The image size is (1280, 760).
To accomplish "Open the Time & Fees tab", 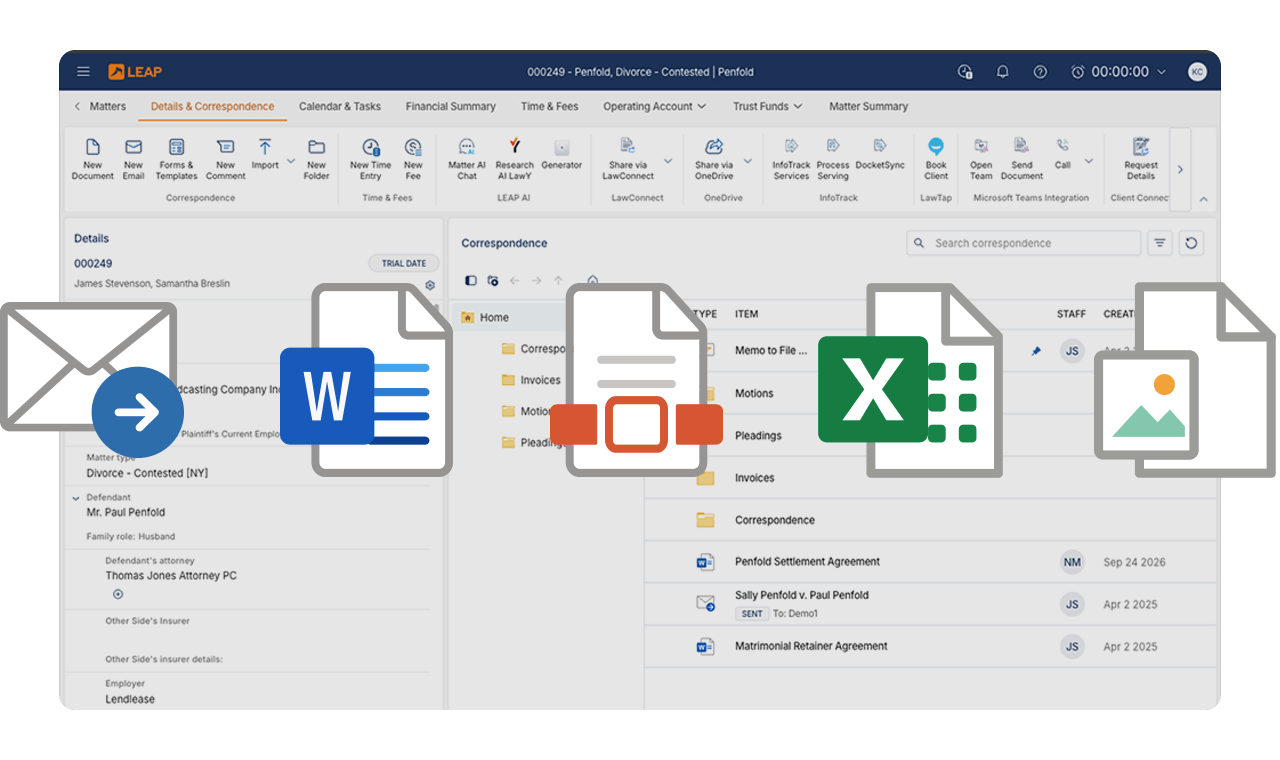I will click(x=549, y=106).
